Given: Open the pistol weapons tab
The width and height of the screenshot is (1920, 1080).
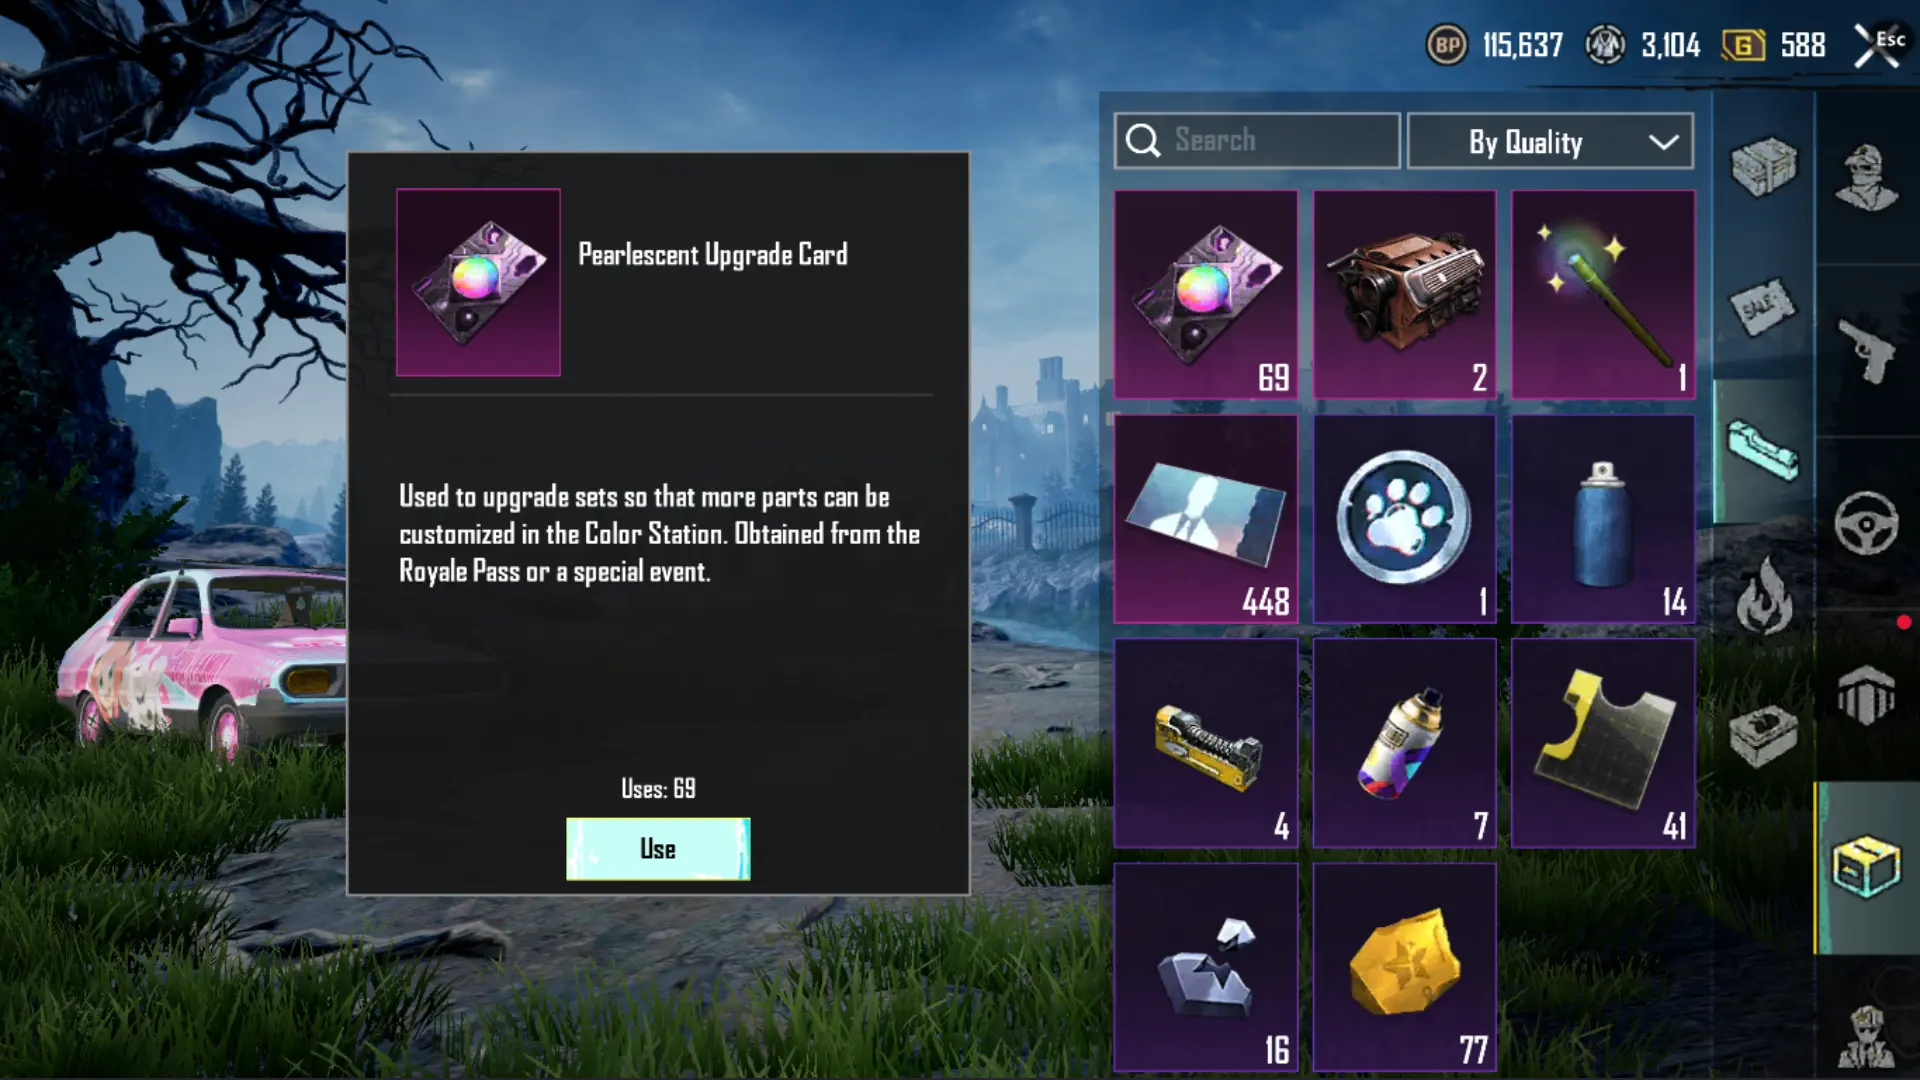Looking at the screenshot, I should (1866, 350).
